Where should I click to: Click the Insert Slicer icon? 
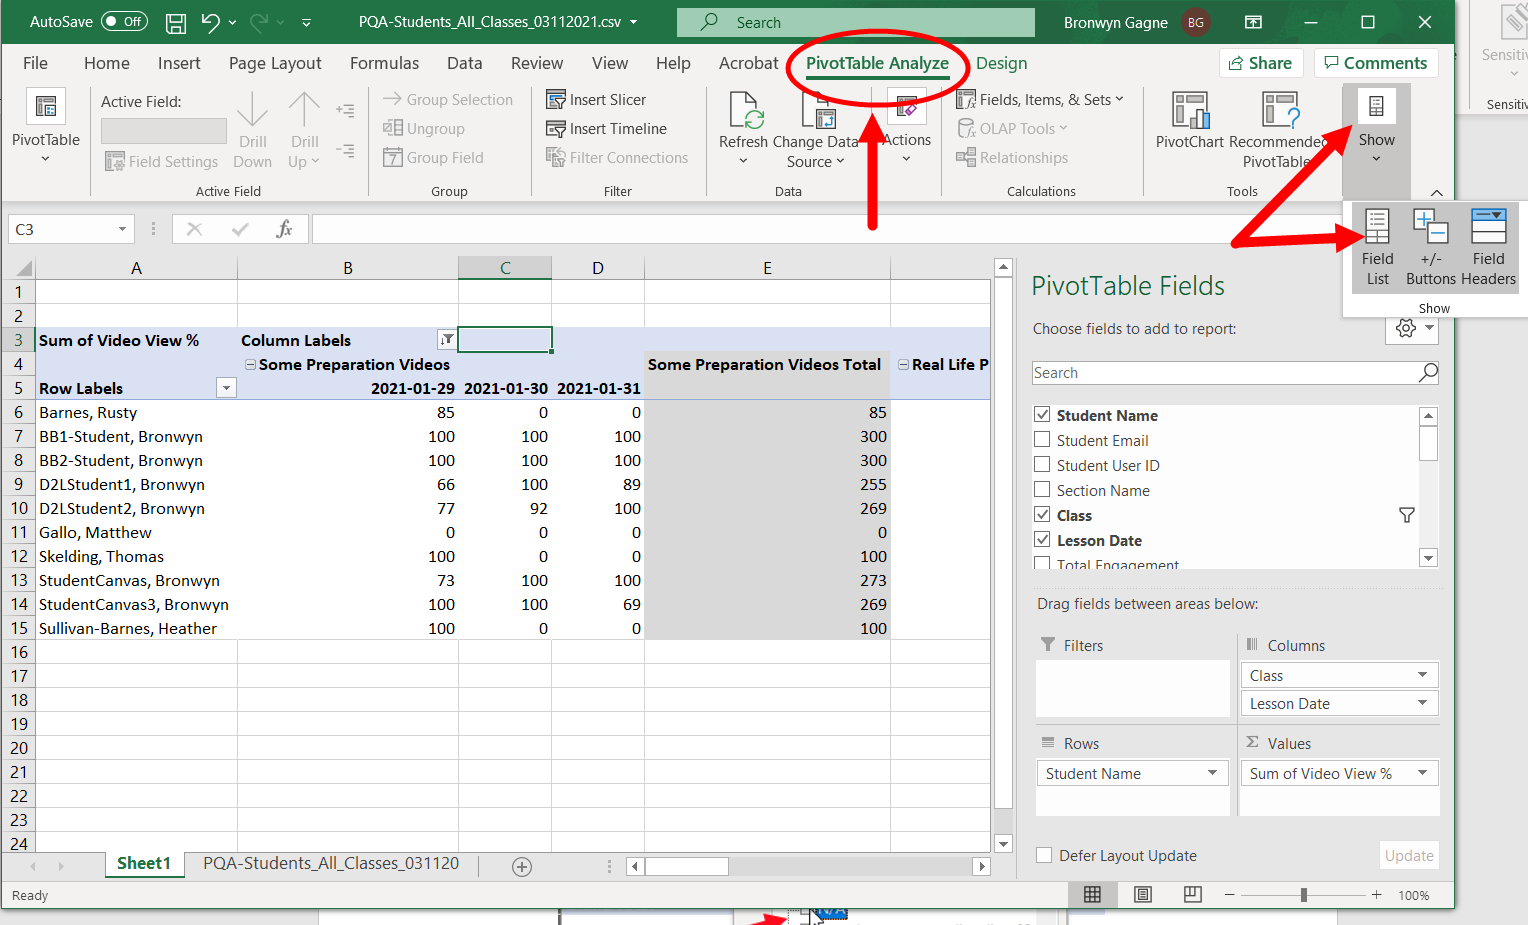click(x=556, y=100)
